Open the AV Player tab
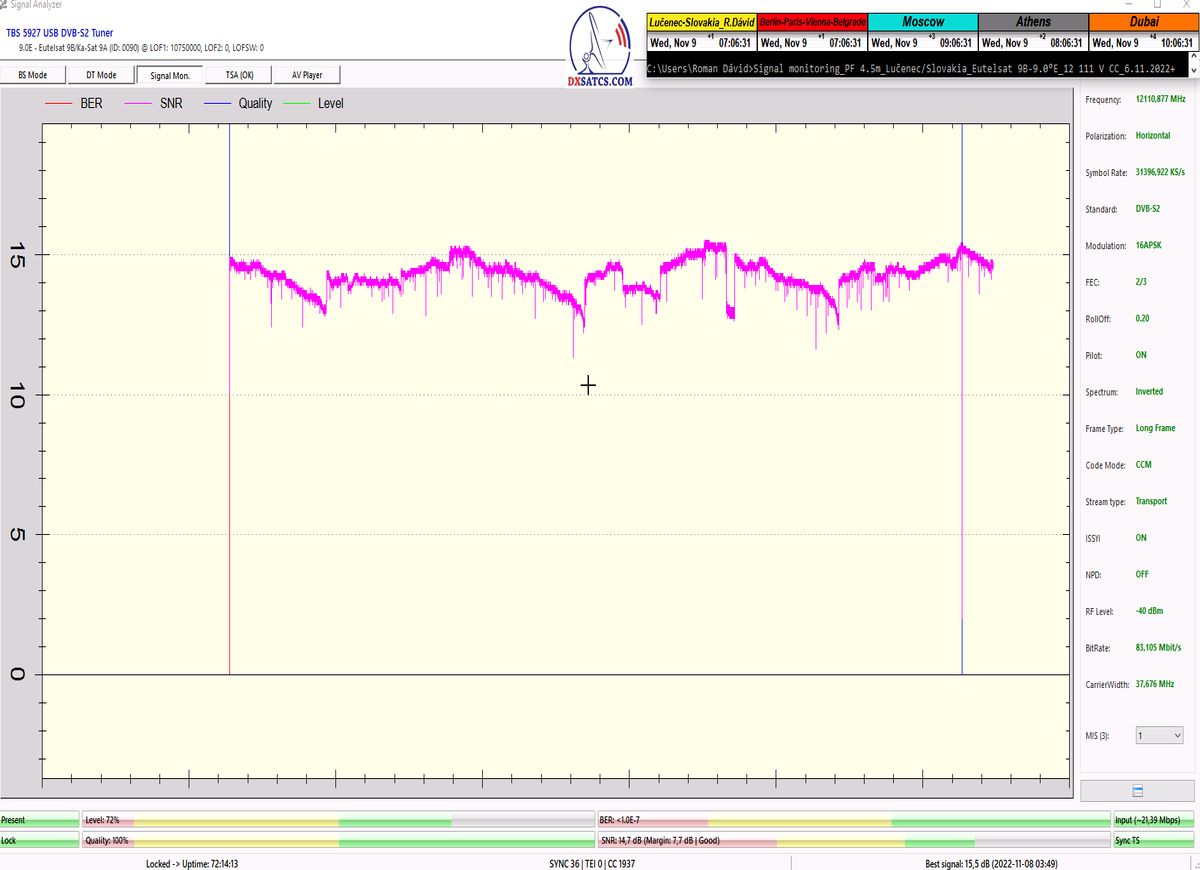This screenshot has width=1200, height=870. [309, 75]
